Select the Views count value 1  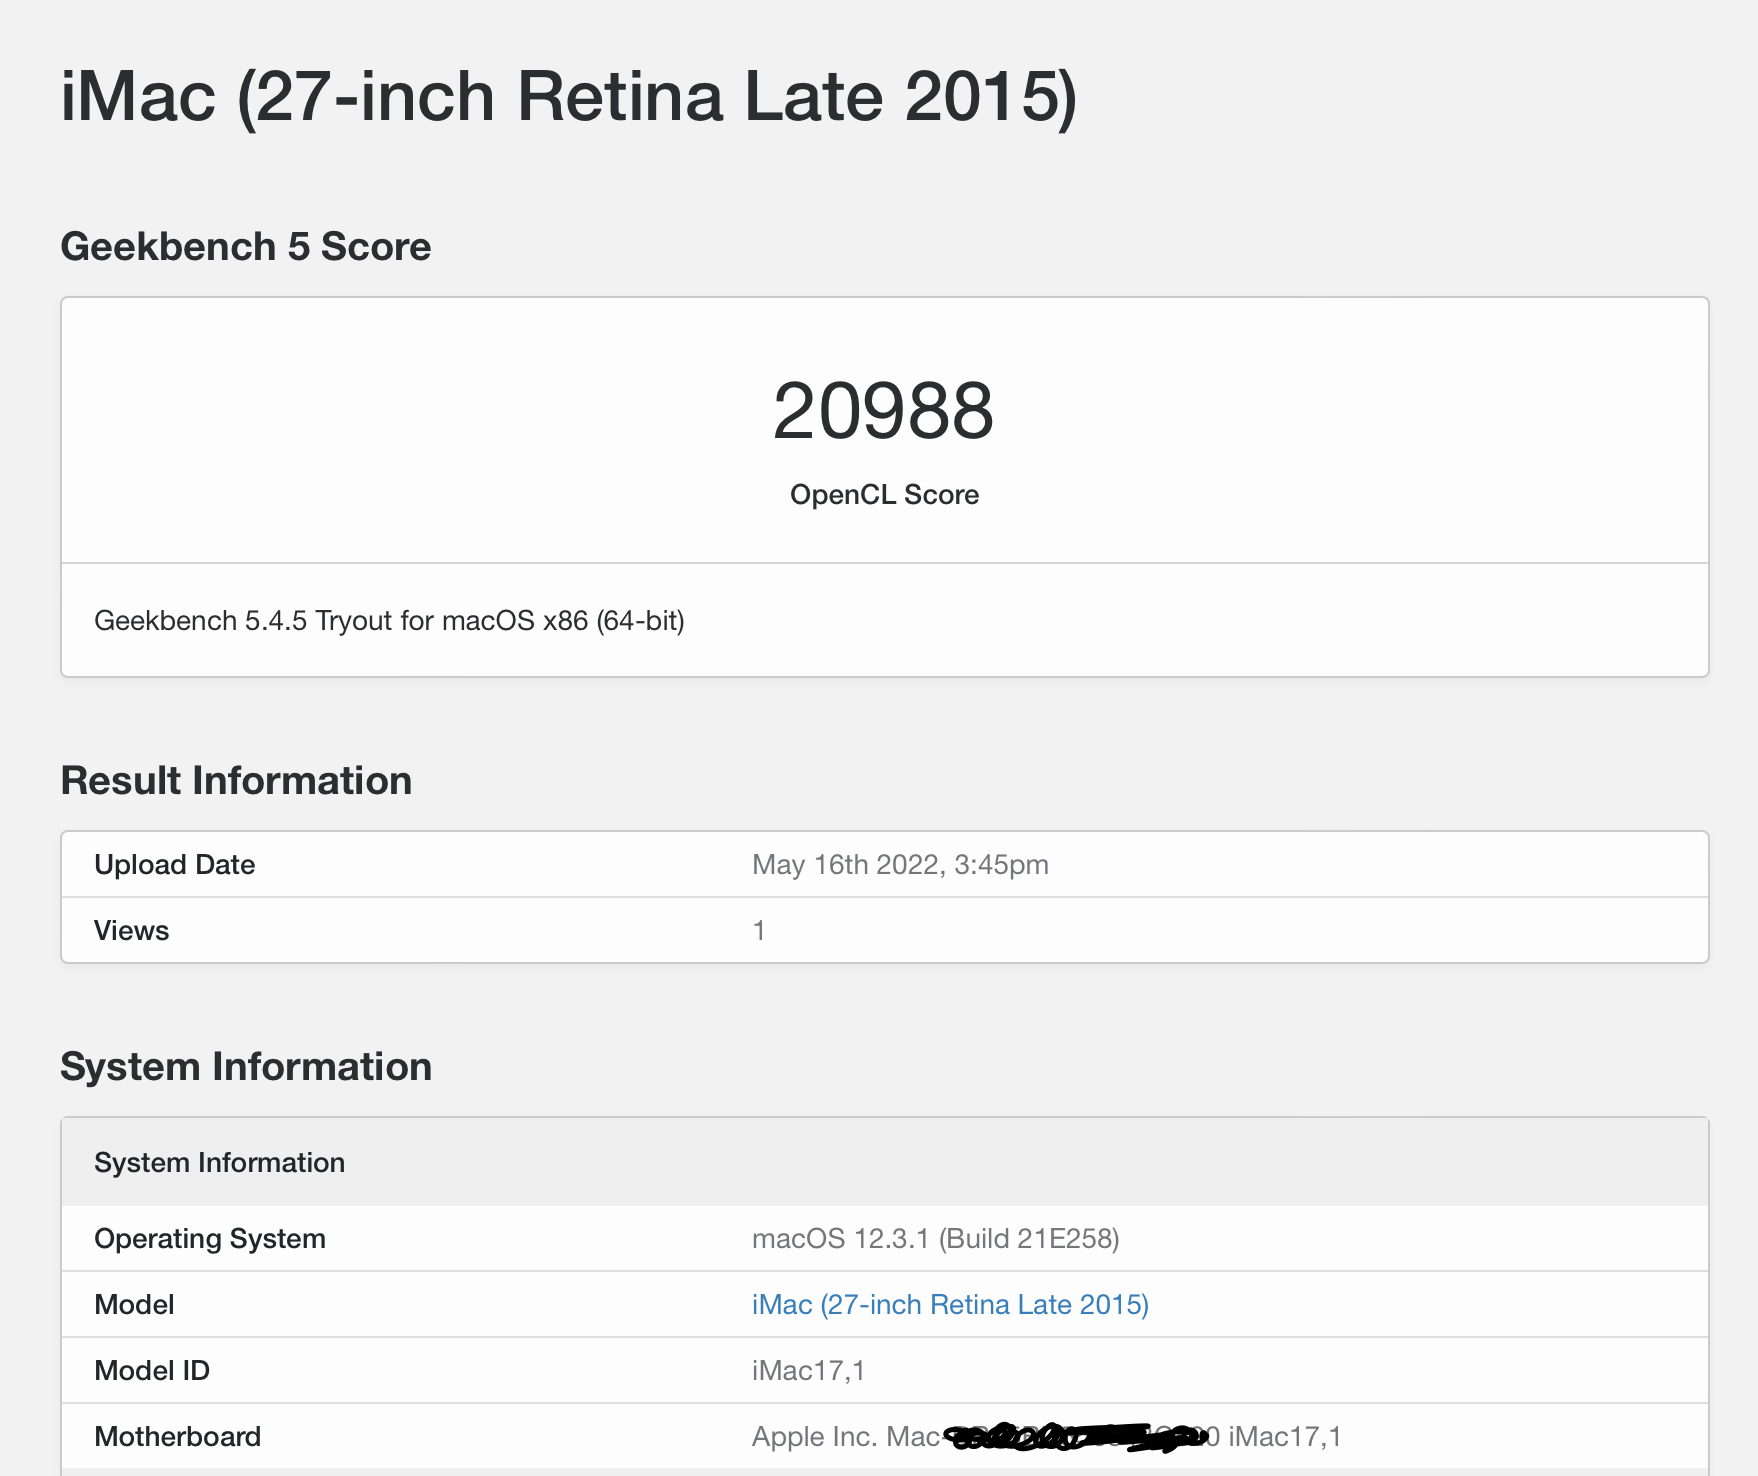(x=759, y=930)
